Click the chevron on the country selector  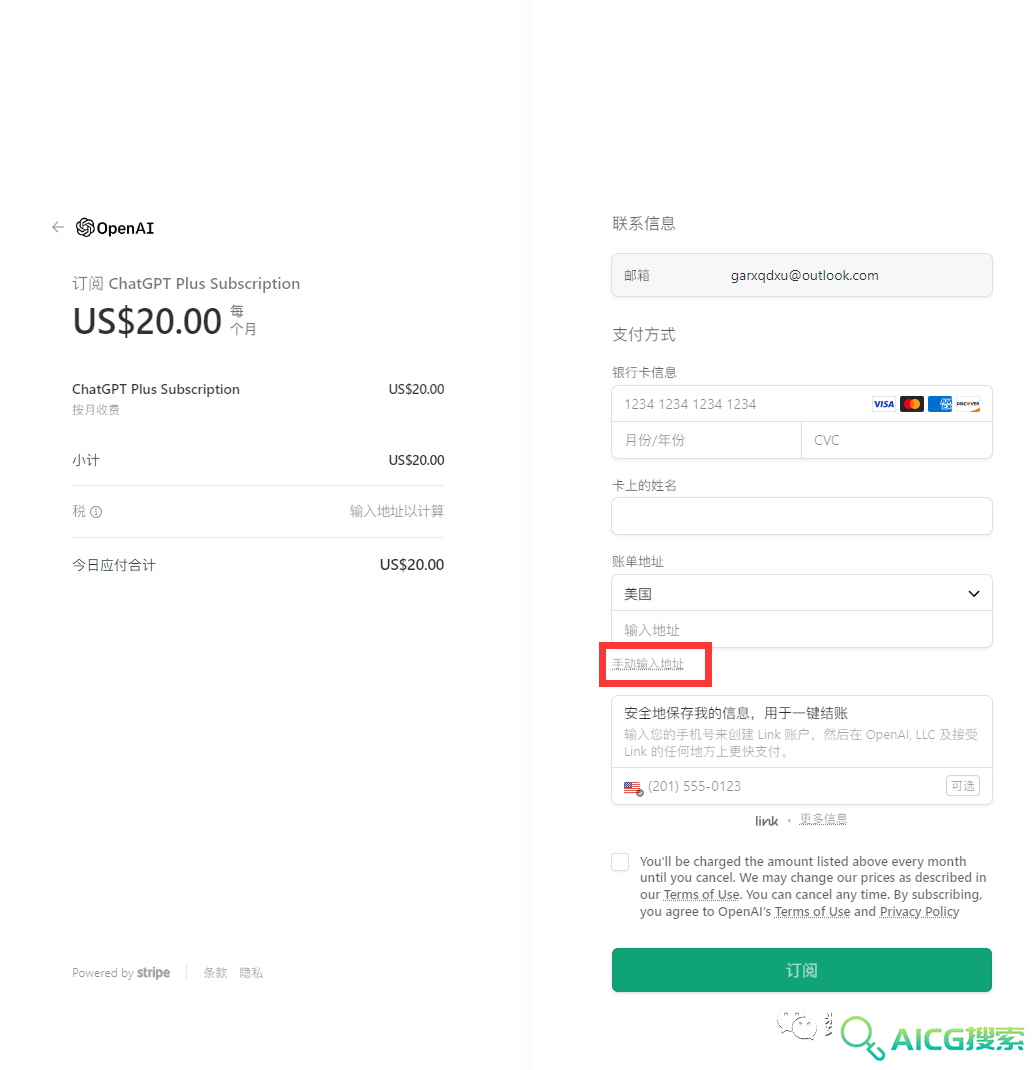(x=974, y=594)
